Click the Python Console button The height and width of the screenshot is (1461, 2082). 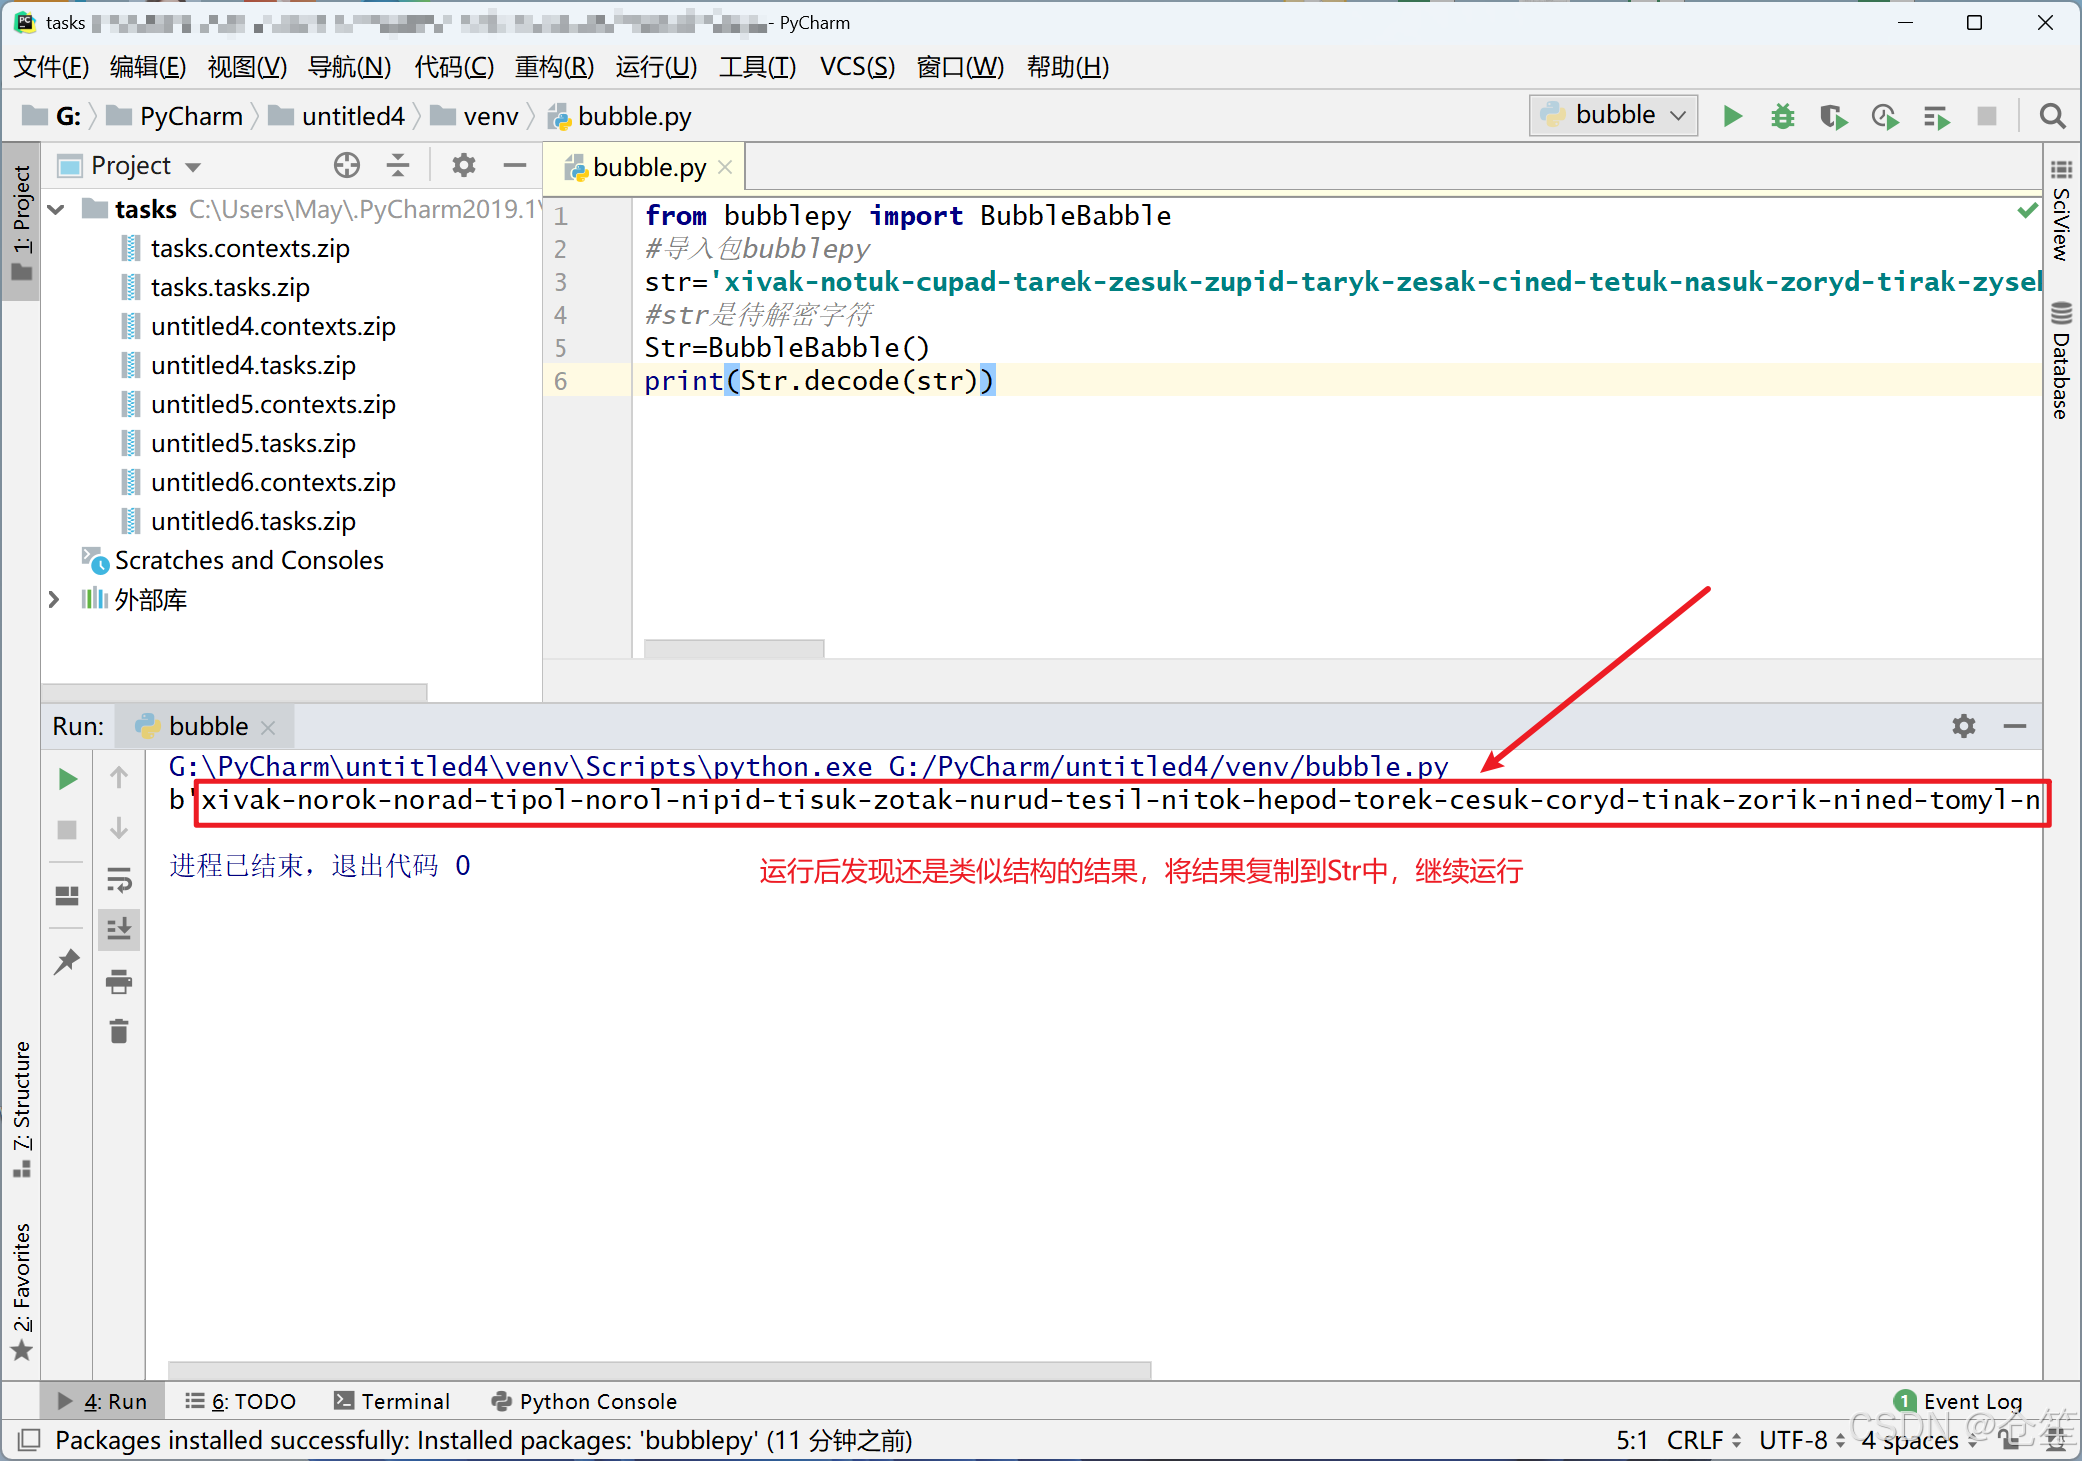click(584, 1401)
